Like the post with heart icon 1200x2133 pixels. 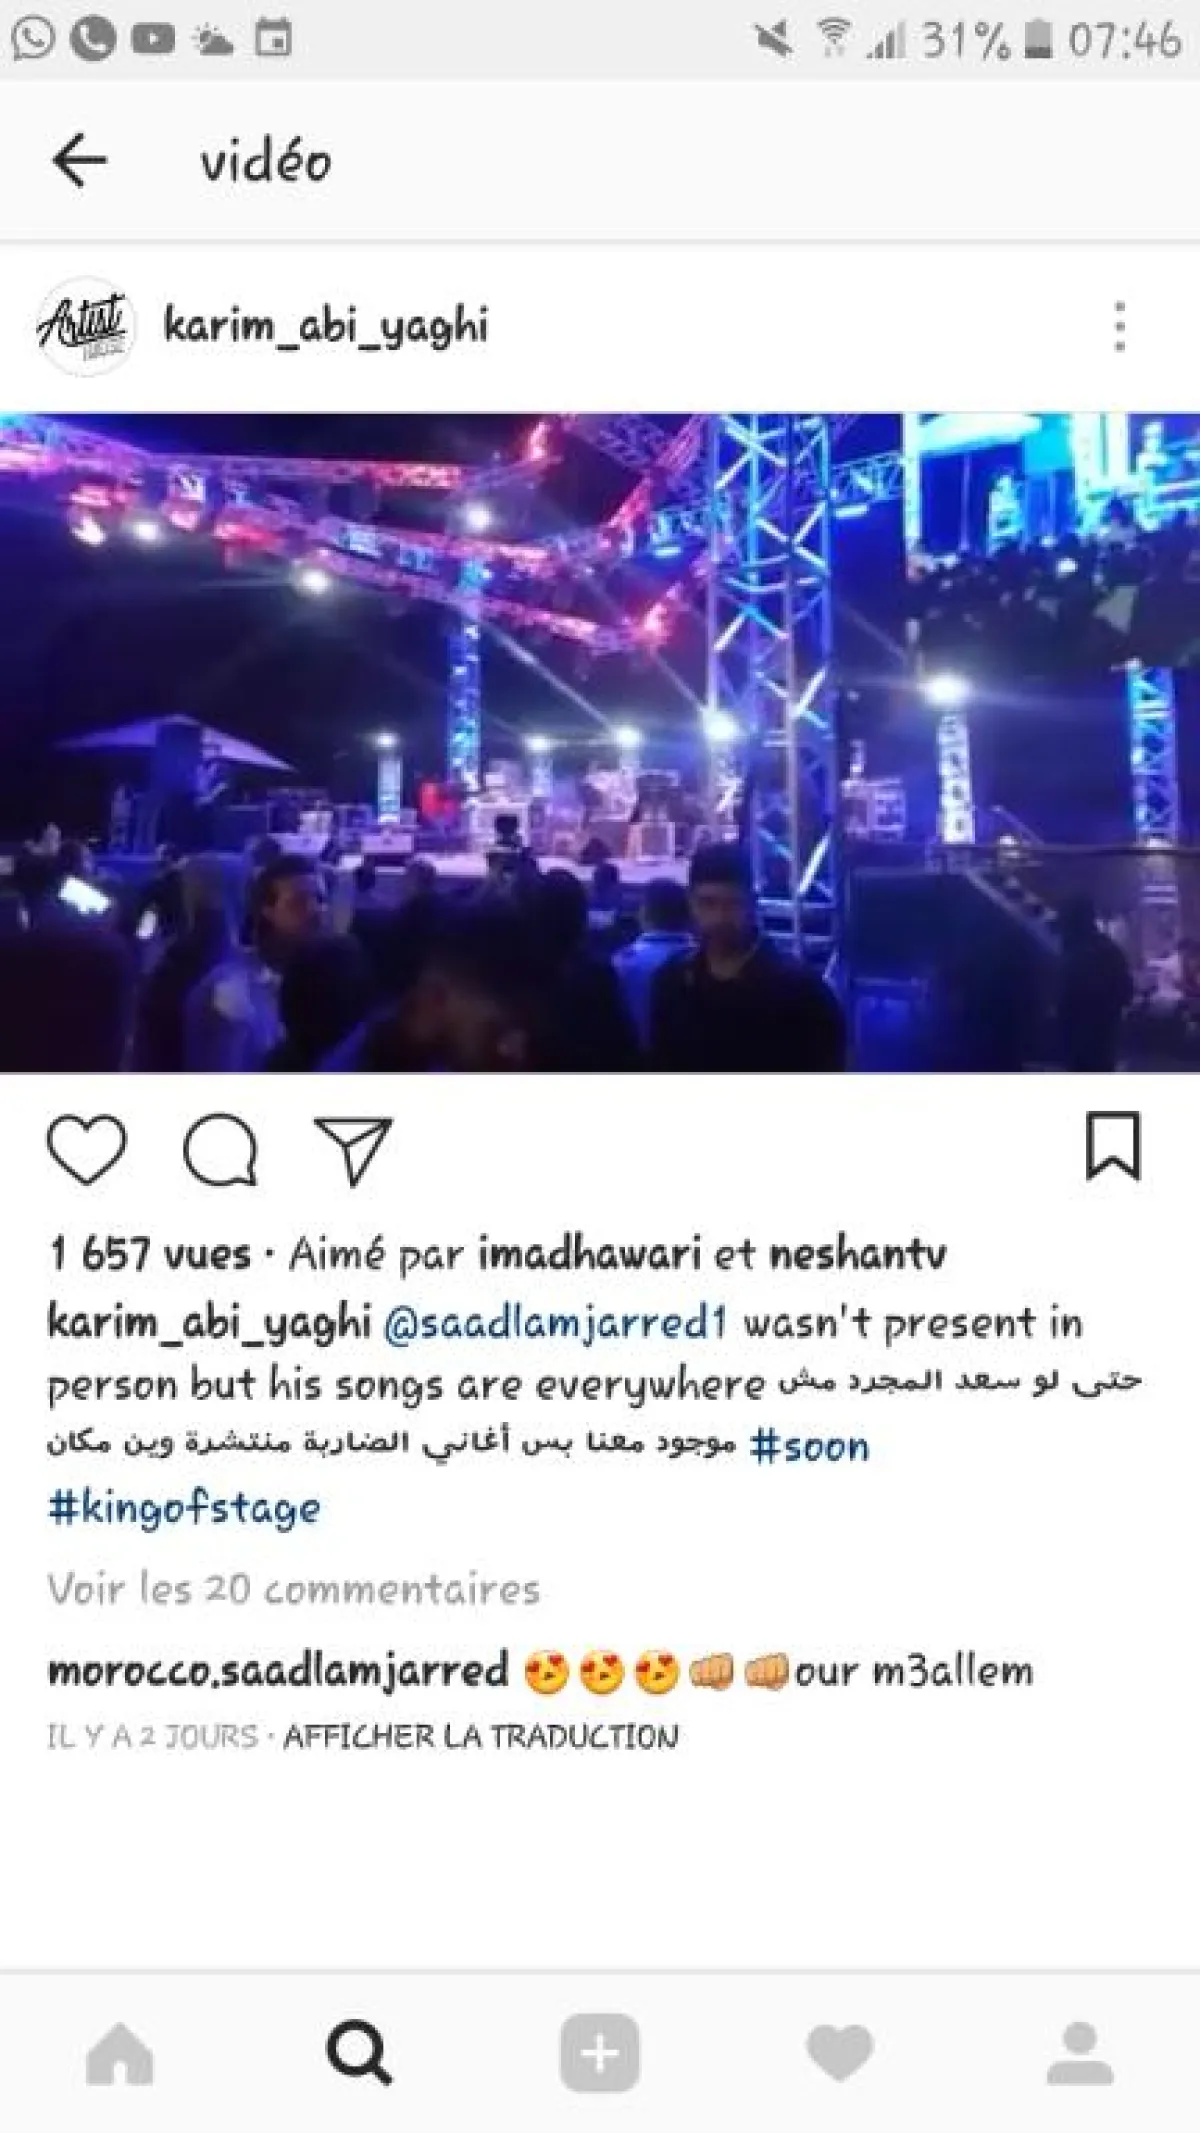[87, 1148]
